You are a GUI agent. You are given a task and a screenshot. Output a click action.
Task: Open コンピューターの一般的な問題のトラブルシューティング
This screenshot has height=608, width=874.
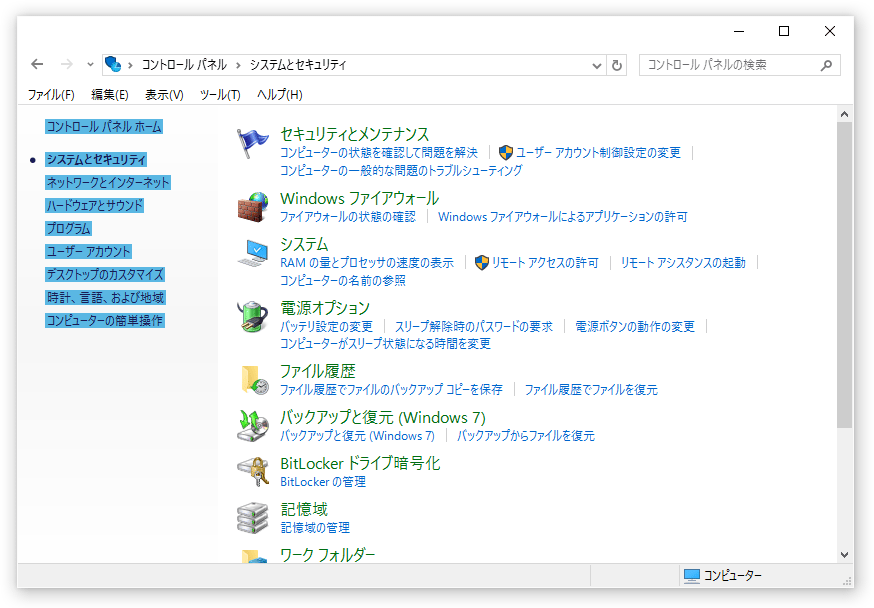click(x=401, y=171)
